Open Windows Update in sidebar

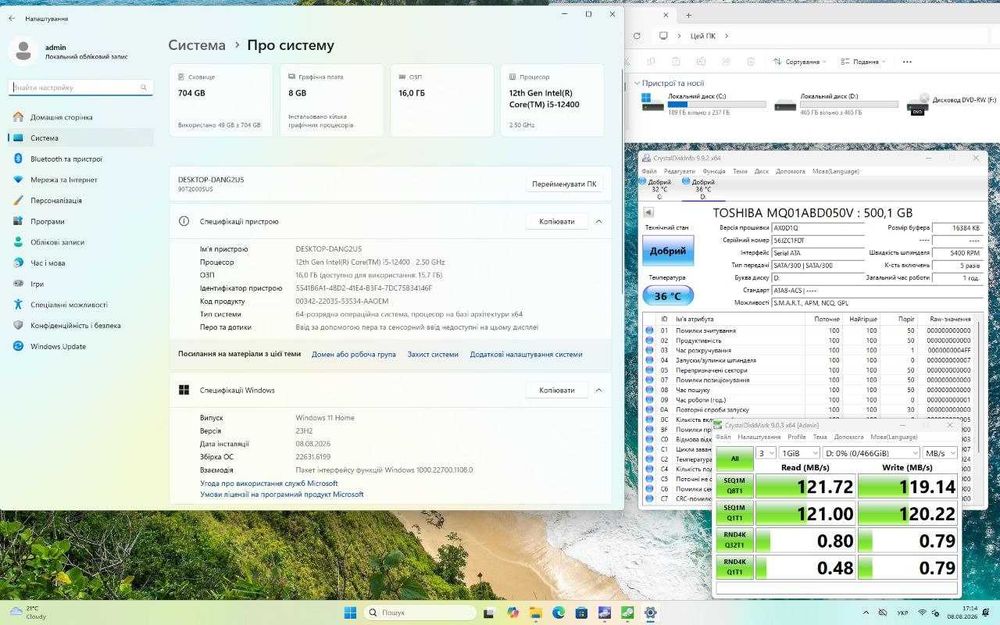[x=58, y=346]
